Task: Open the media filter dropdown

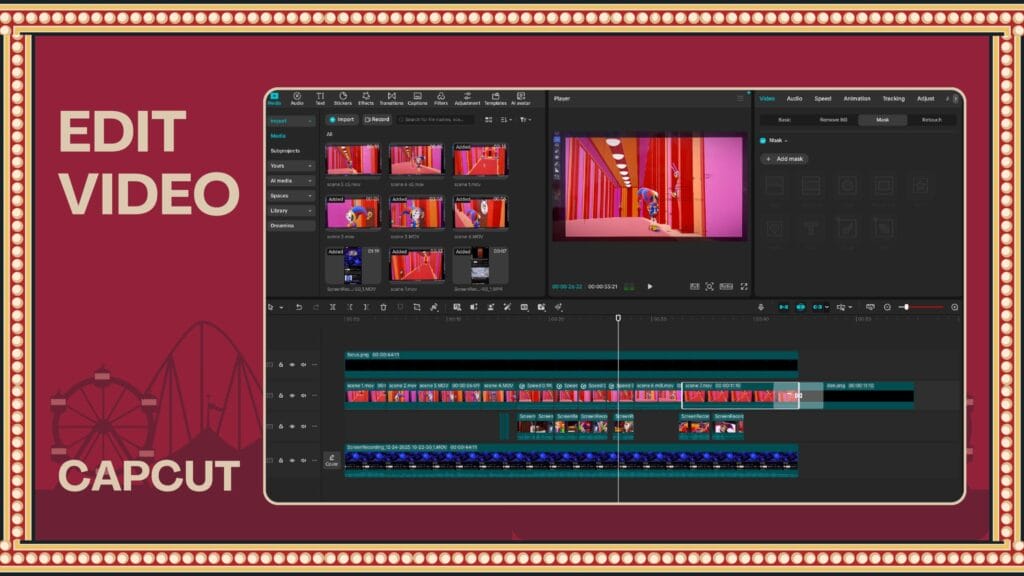Action: [x=525, y=120]
